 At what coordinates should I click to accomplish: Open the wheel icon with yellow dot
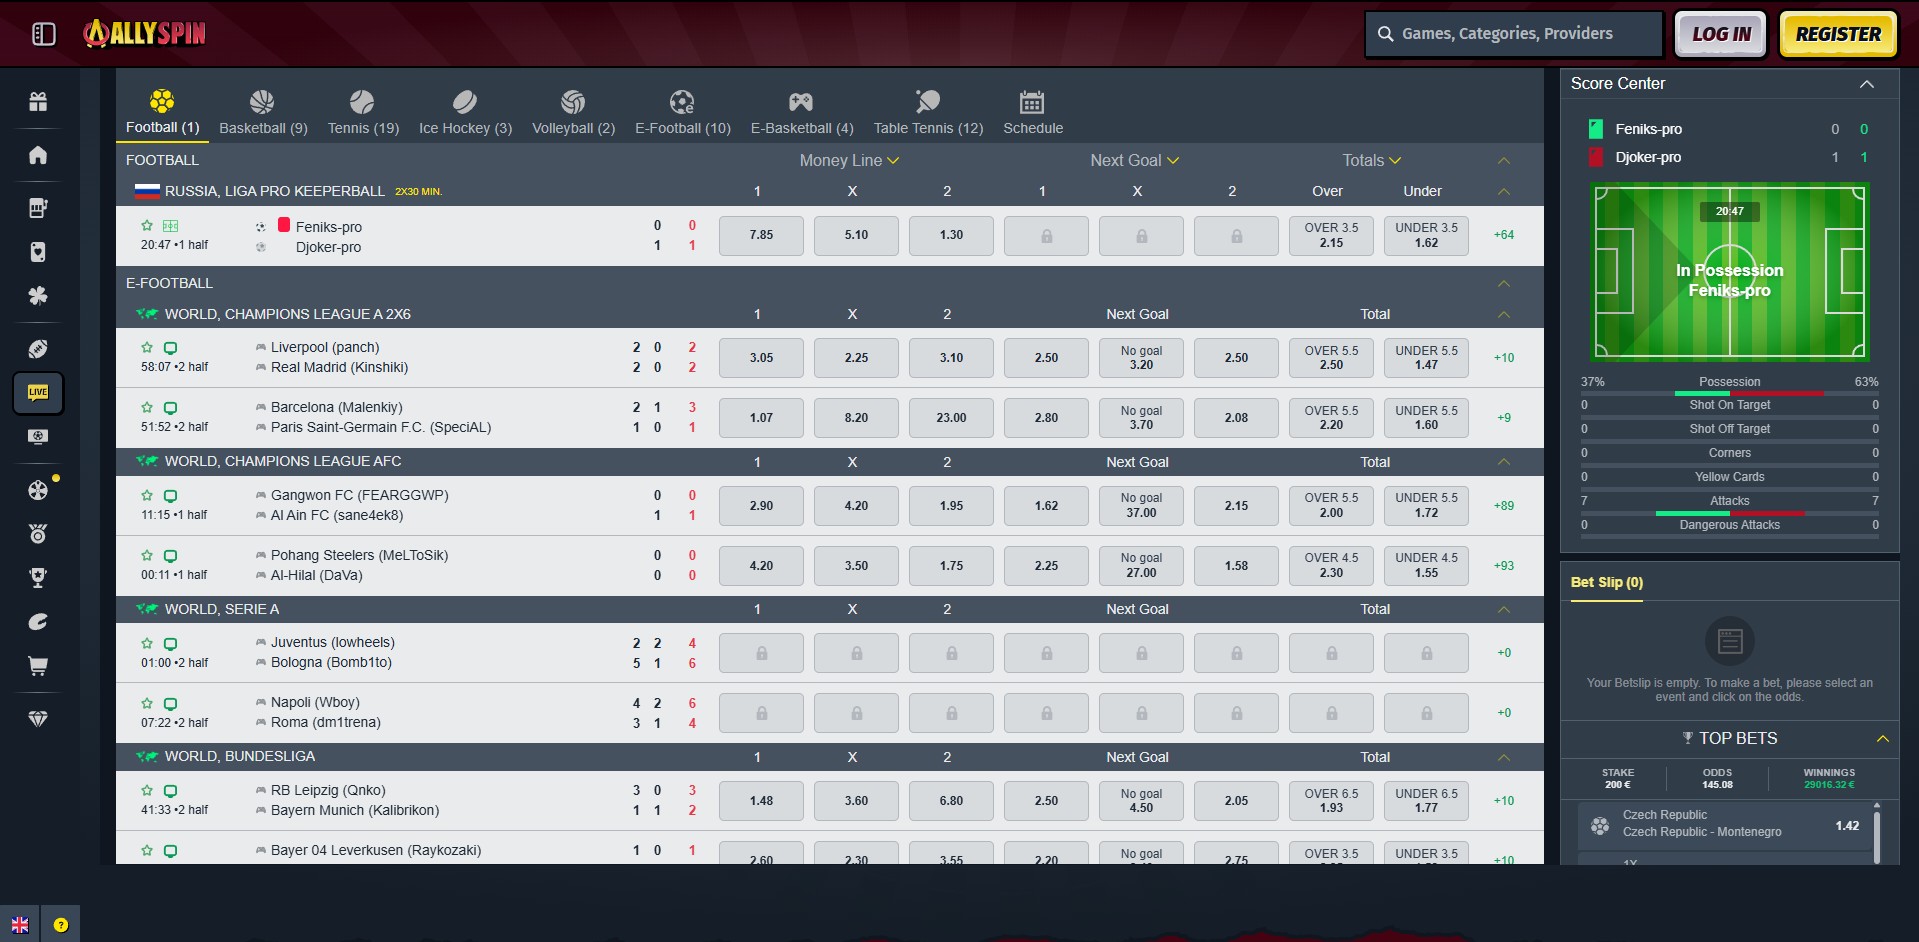tap(38, 490)
